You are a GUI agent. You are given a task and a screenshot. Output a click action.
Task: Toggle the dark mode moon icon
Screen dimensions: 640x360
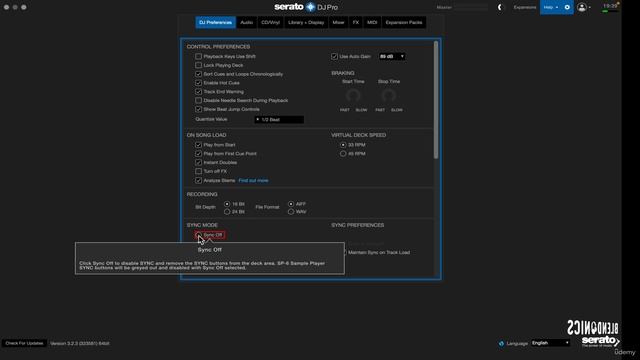pos(500,7)
